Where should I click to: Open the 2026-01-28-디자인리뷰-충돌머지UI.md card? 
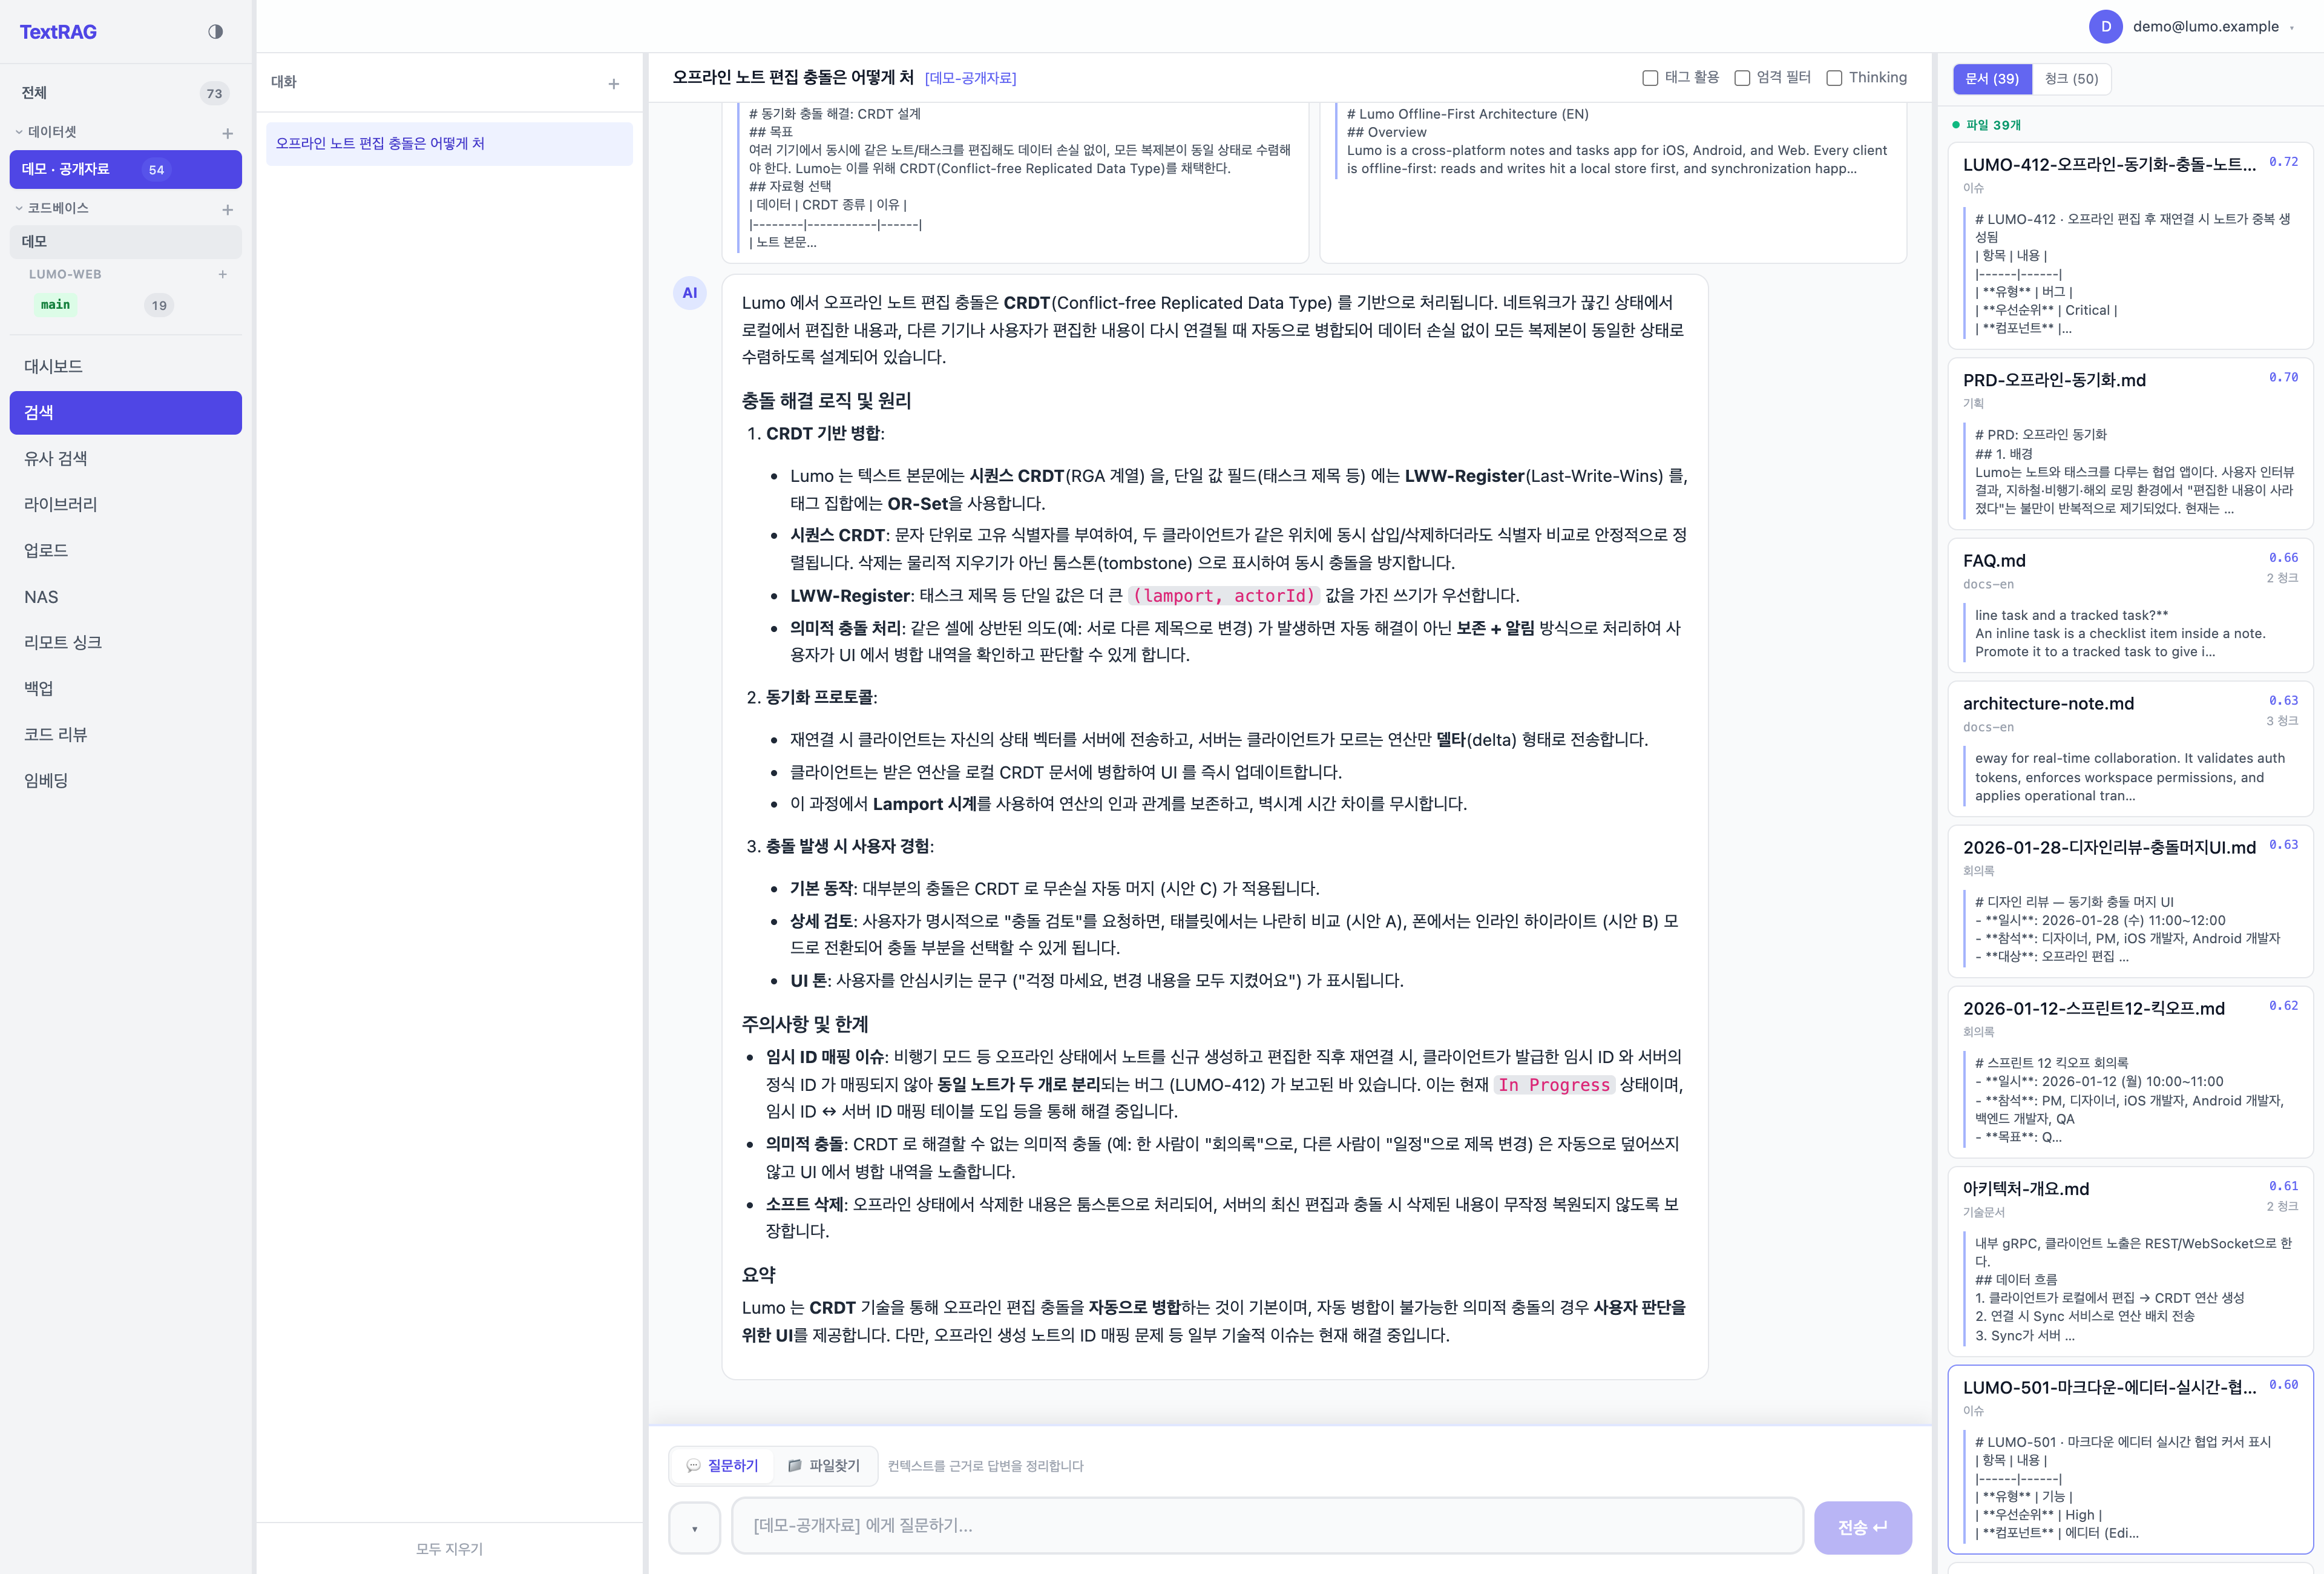pos(2130,901)
